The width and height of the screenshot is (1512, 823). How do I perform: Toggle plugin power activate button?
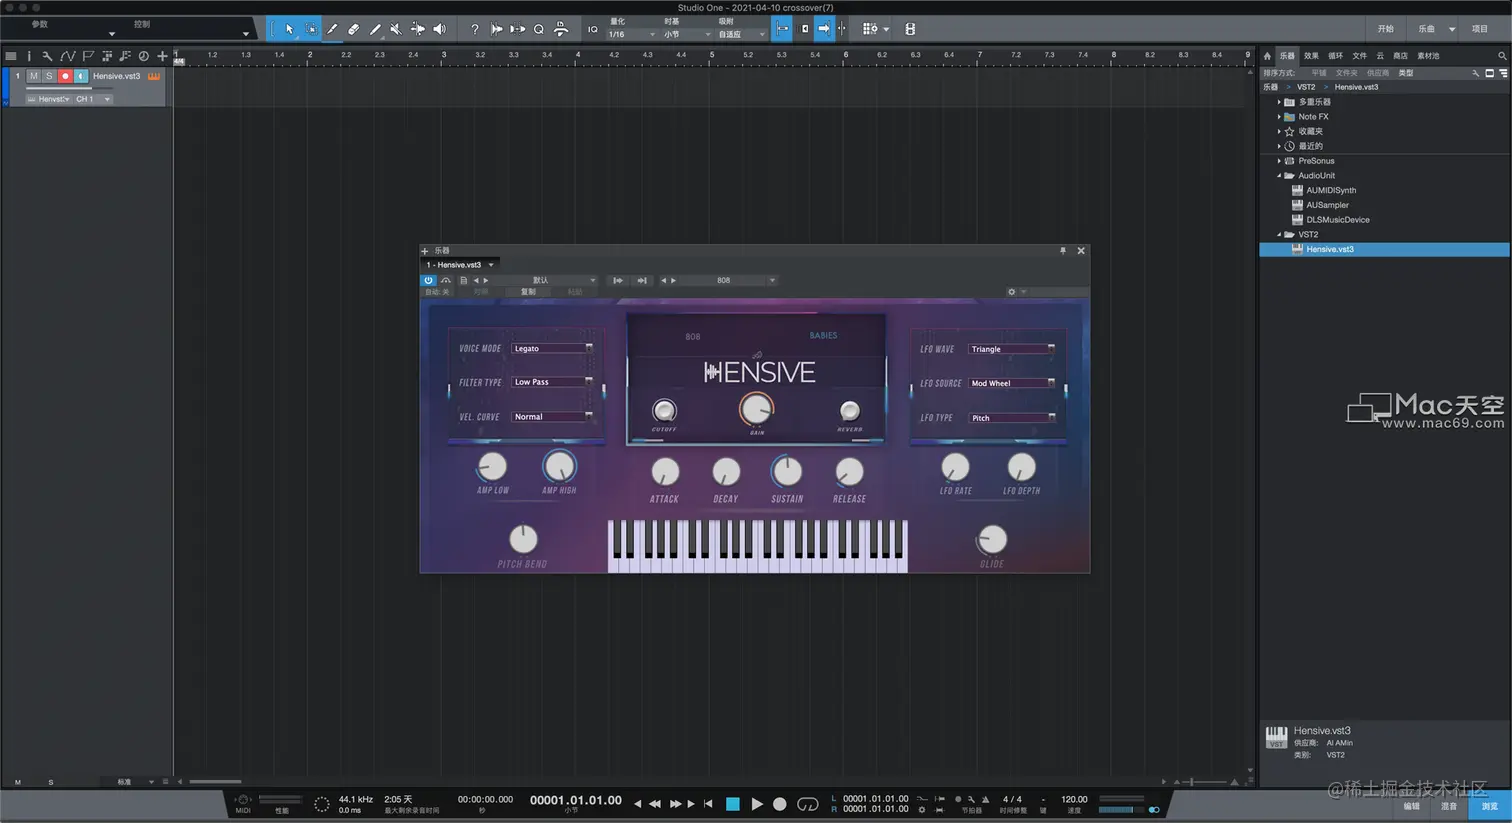click(428, 280)
